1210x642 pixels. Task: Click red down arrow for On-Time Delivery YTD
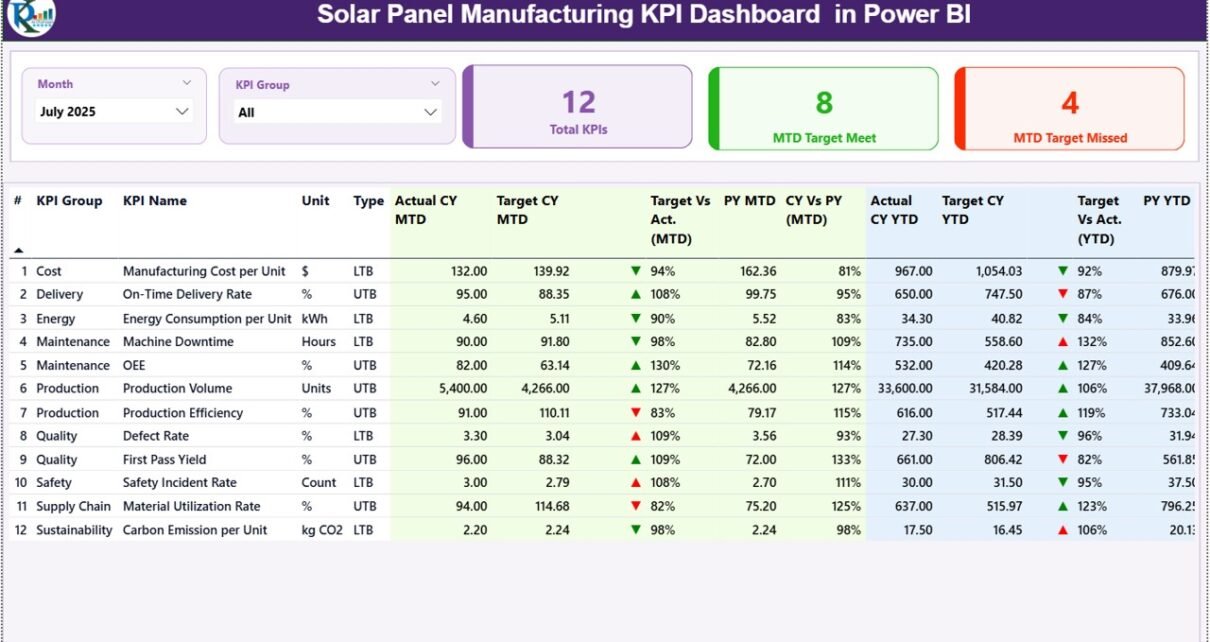1062,295
